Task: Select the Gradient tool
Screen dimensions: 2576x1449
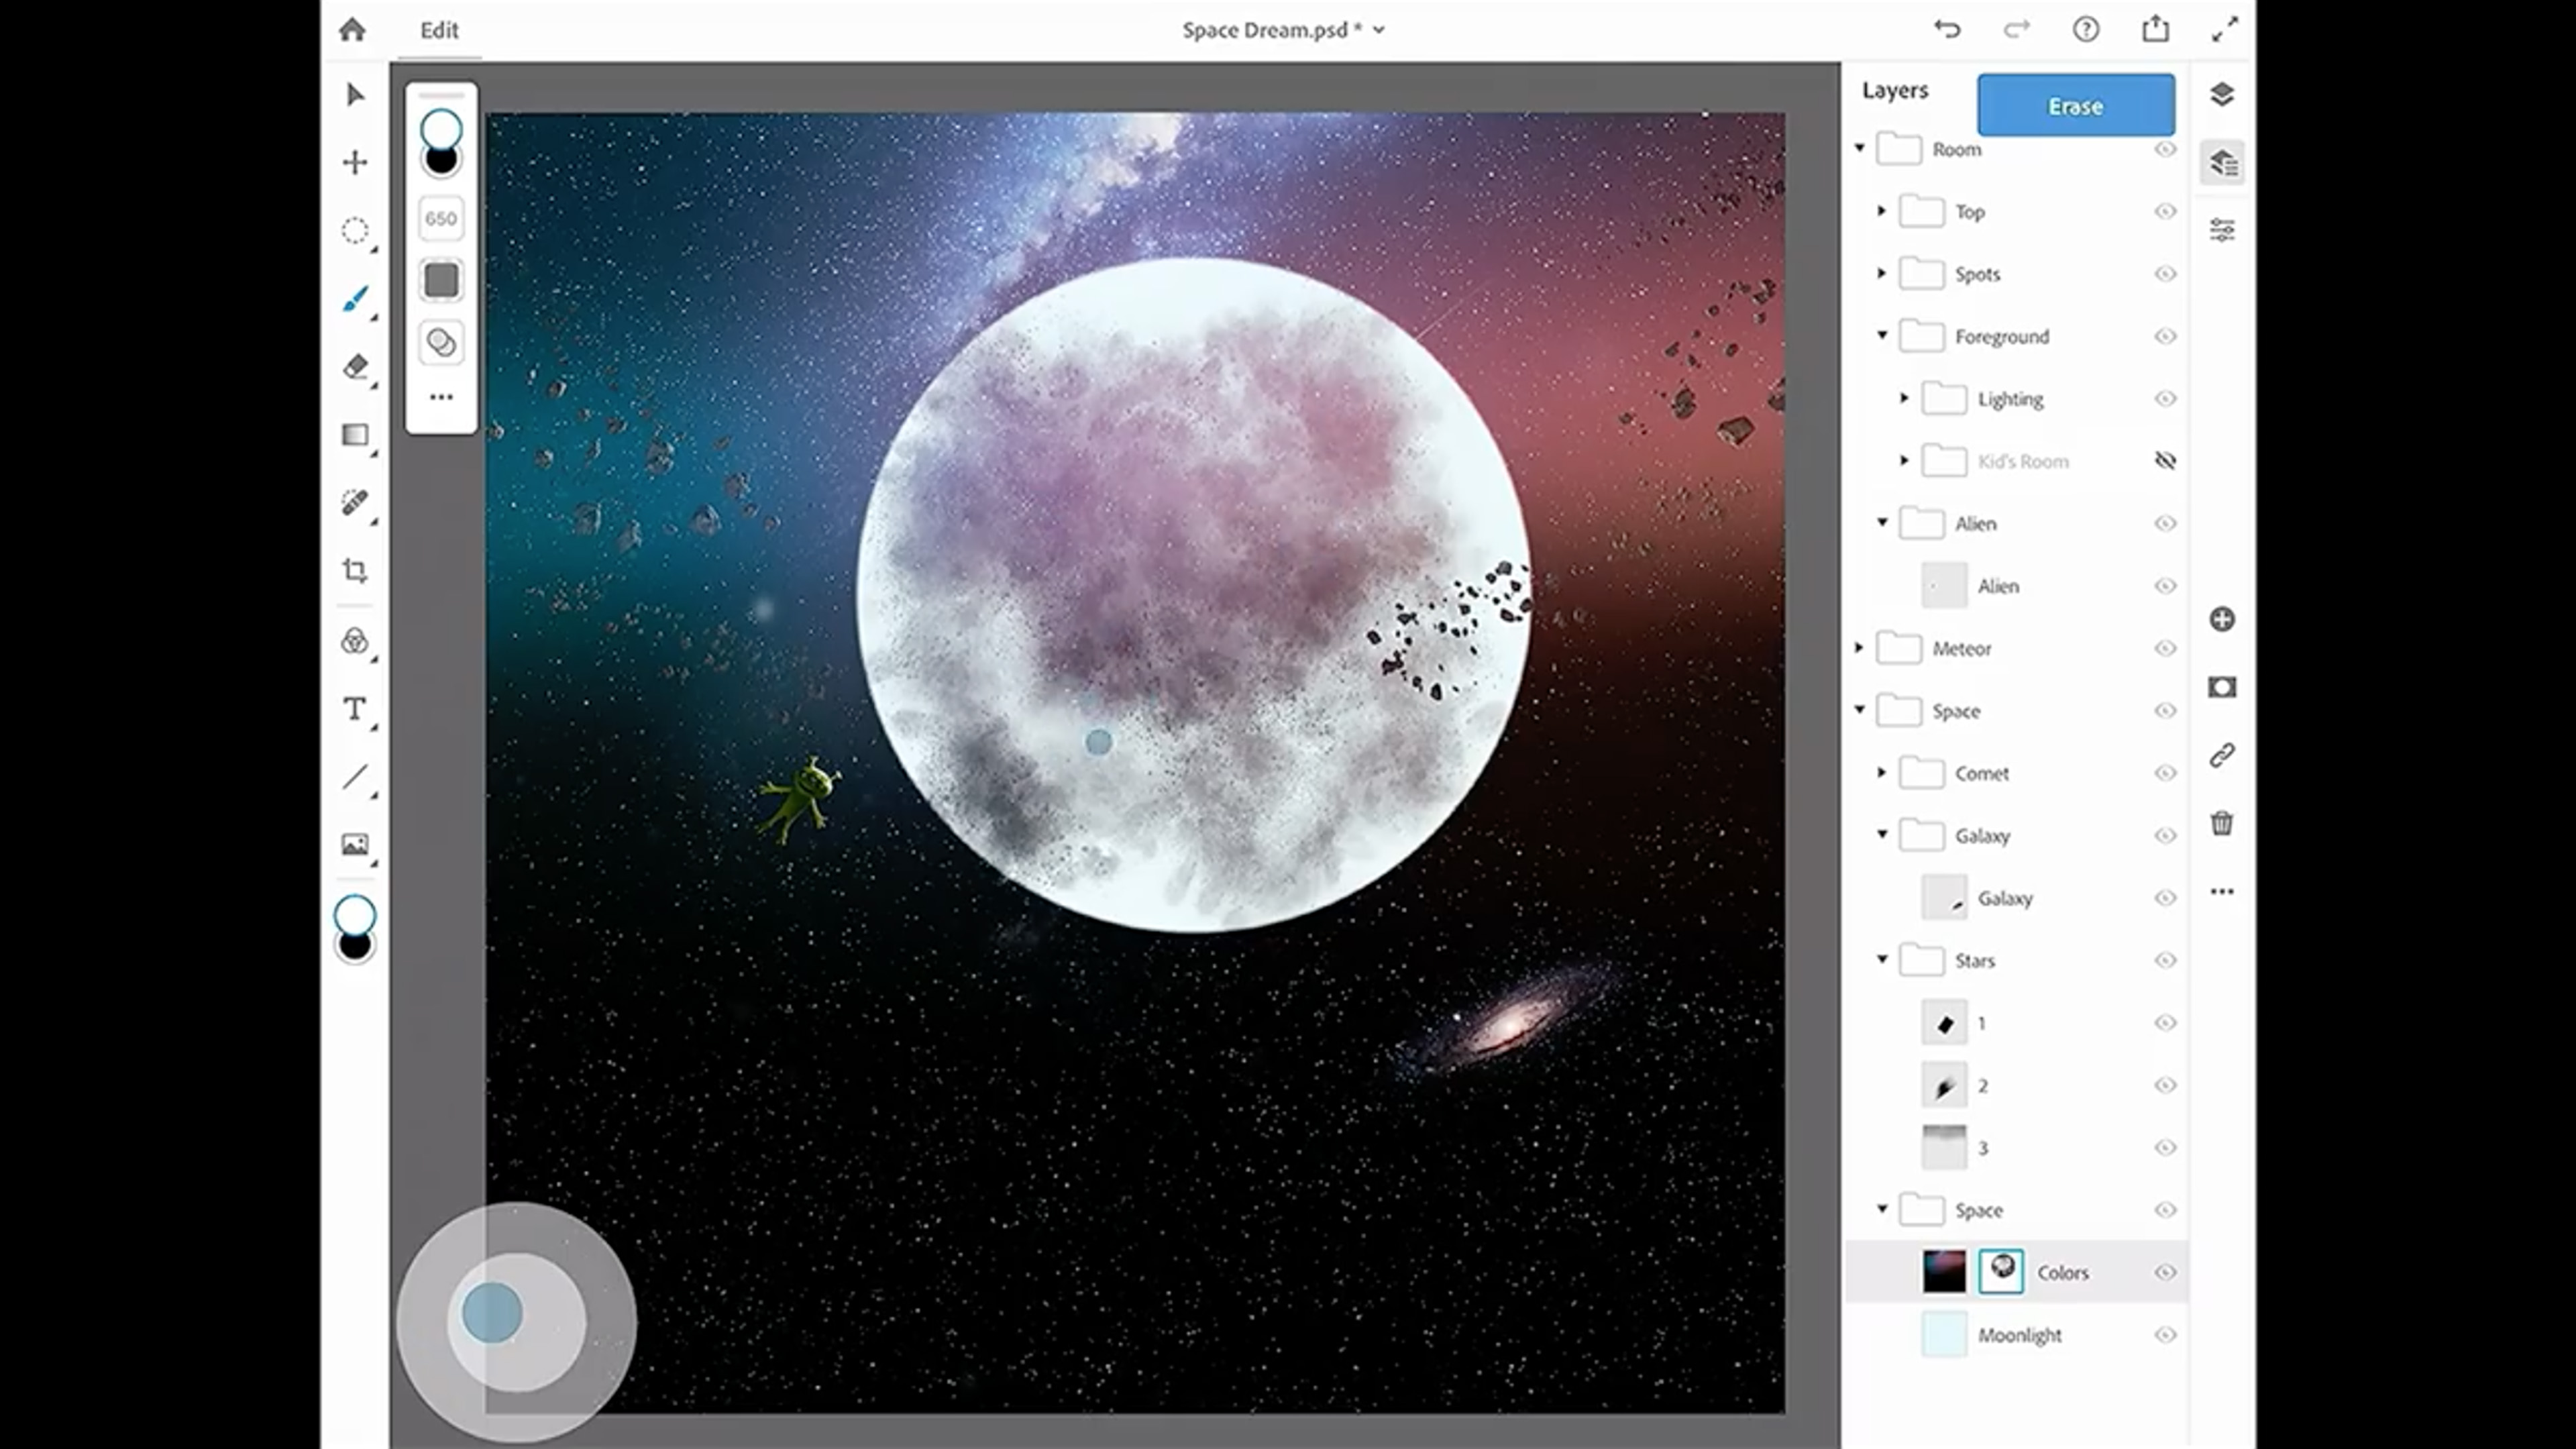Action: coord(355,435)
